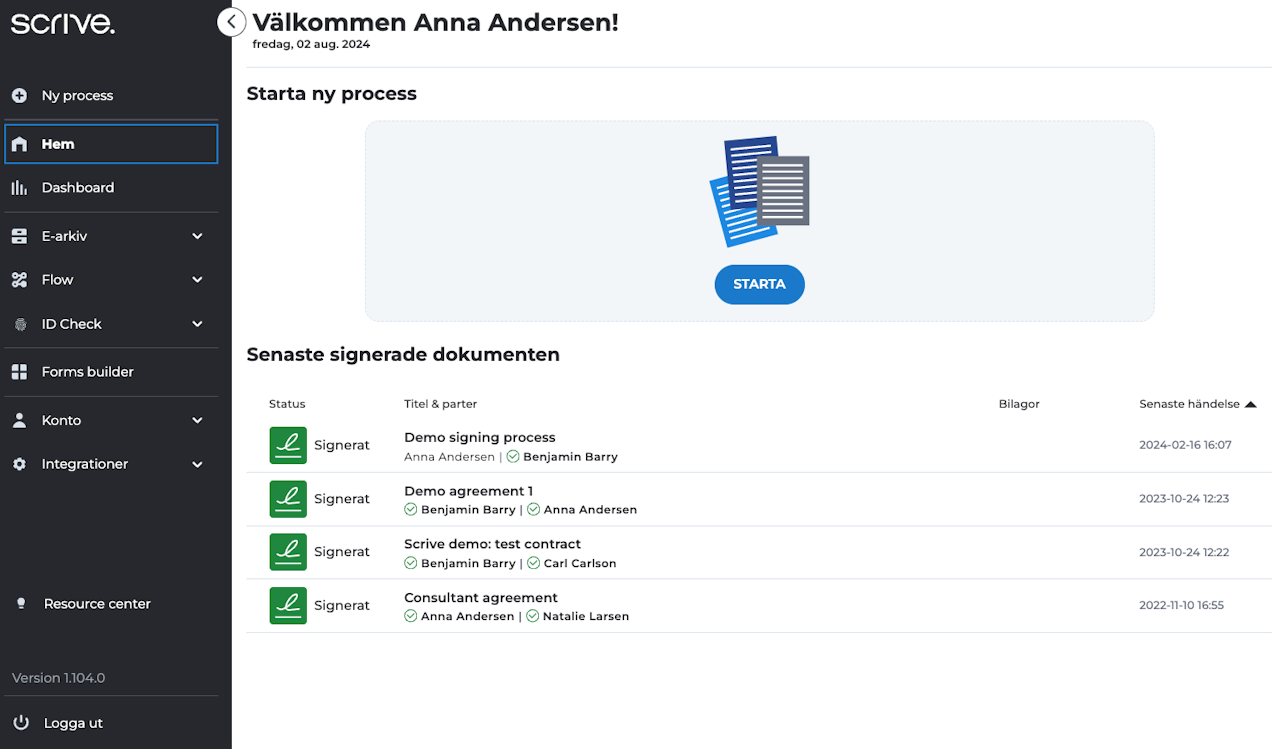
Task: Open the Demo signing process document
Action: (480, 437)
